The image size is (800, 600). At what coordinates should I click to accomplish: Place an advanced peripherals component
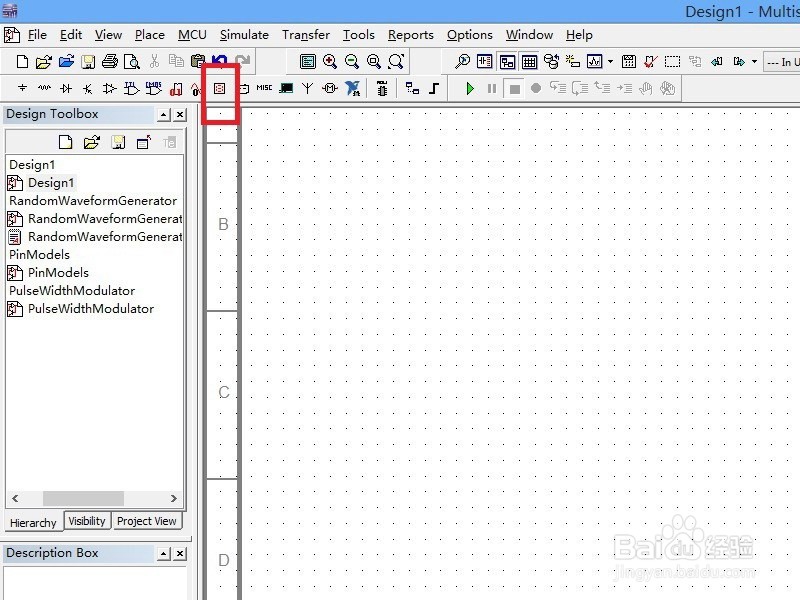tap(286, 88)
